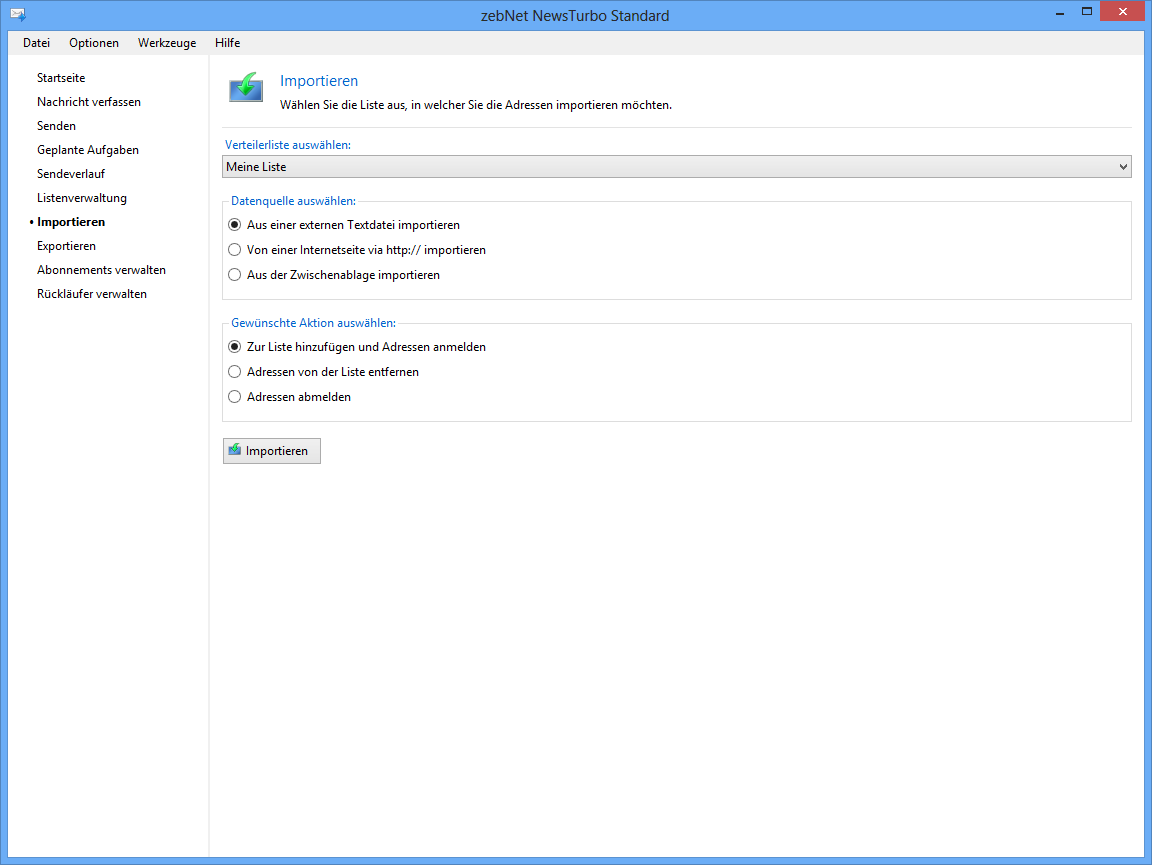Open the Hilfe menu
The image size is (1152, 865).
coord(228,43)
